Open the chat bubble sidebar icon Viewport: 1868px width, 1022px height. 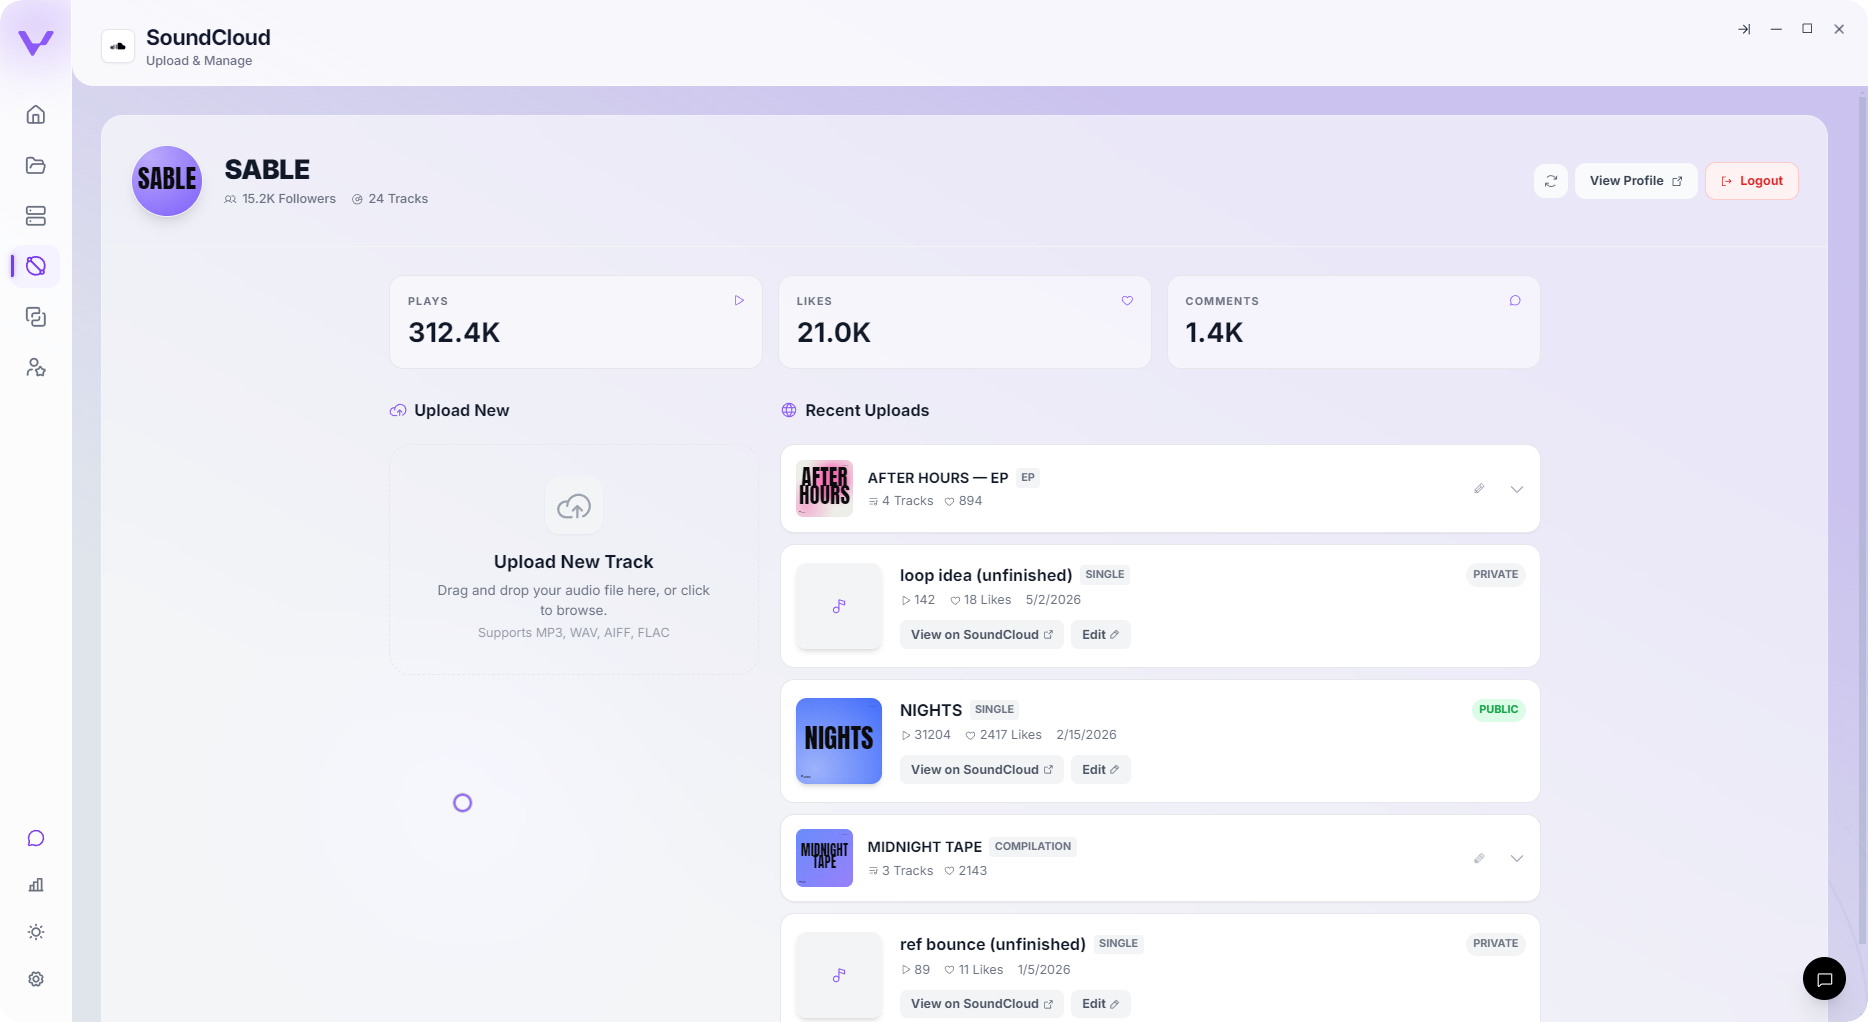pos(36,838)
